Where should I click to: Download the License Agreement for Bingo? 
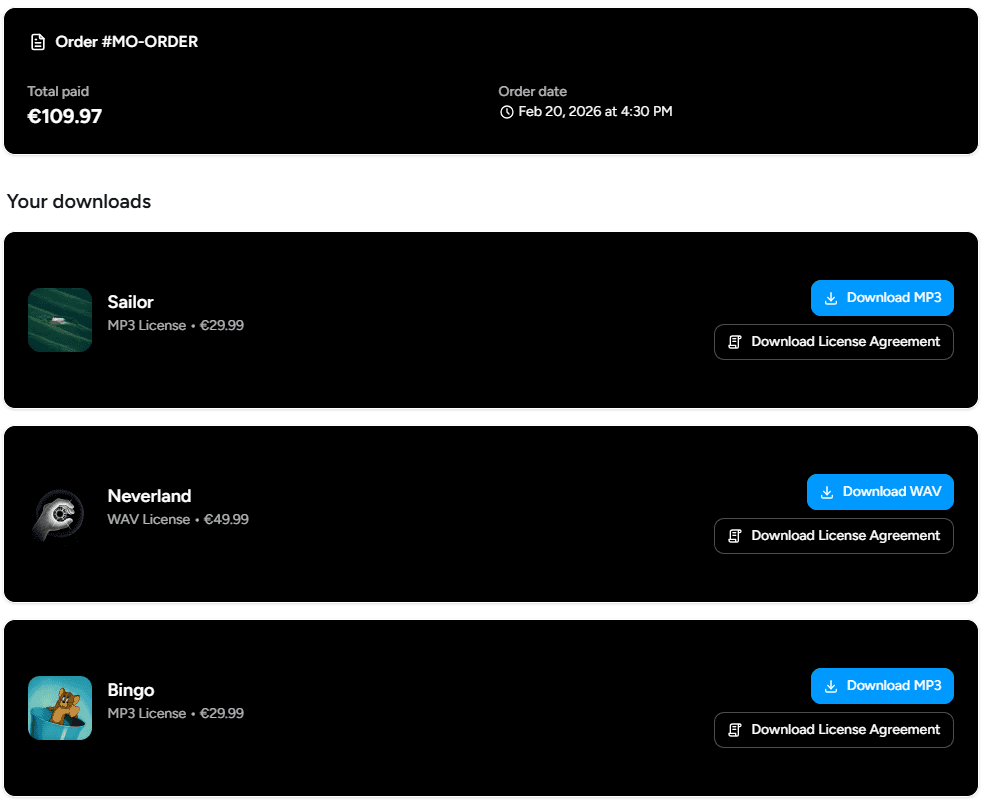[833, 730]
